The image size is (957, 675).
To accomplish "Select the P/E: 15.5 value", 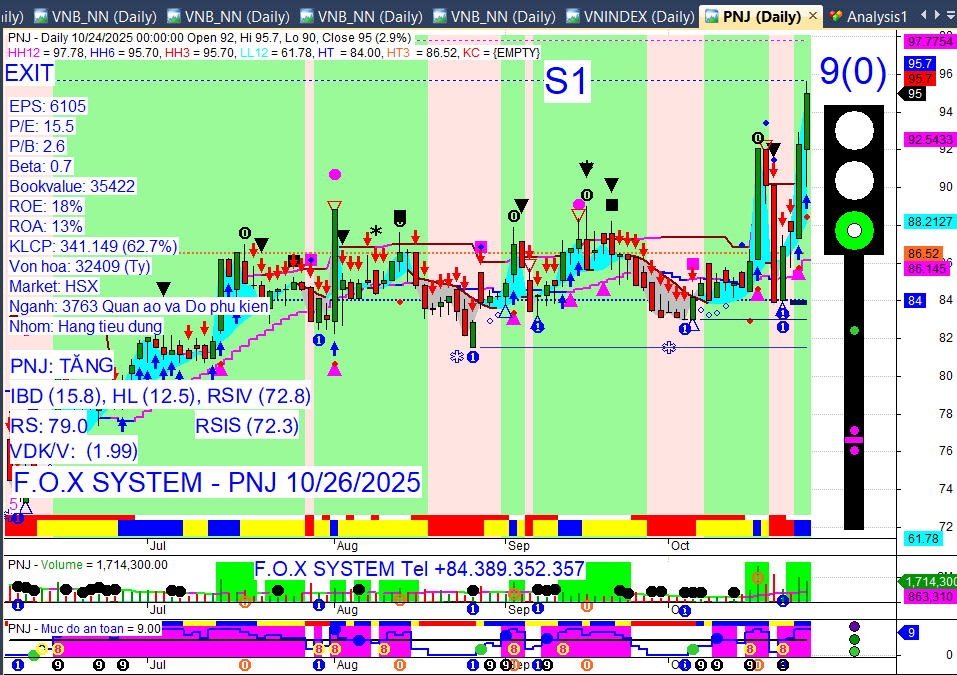I will point(42,126).
